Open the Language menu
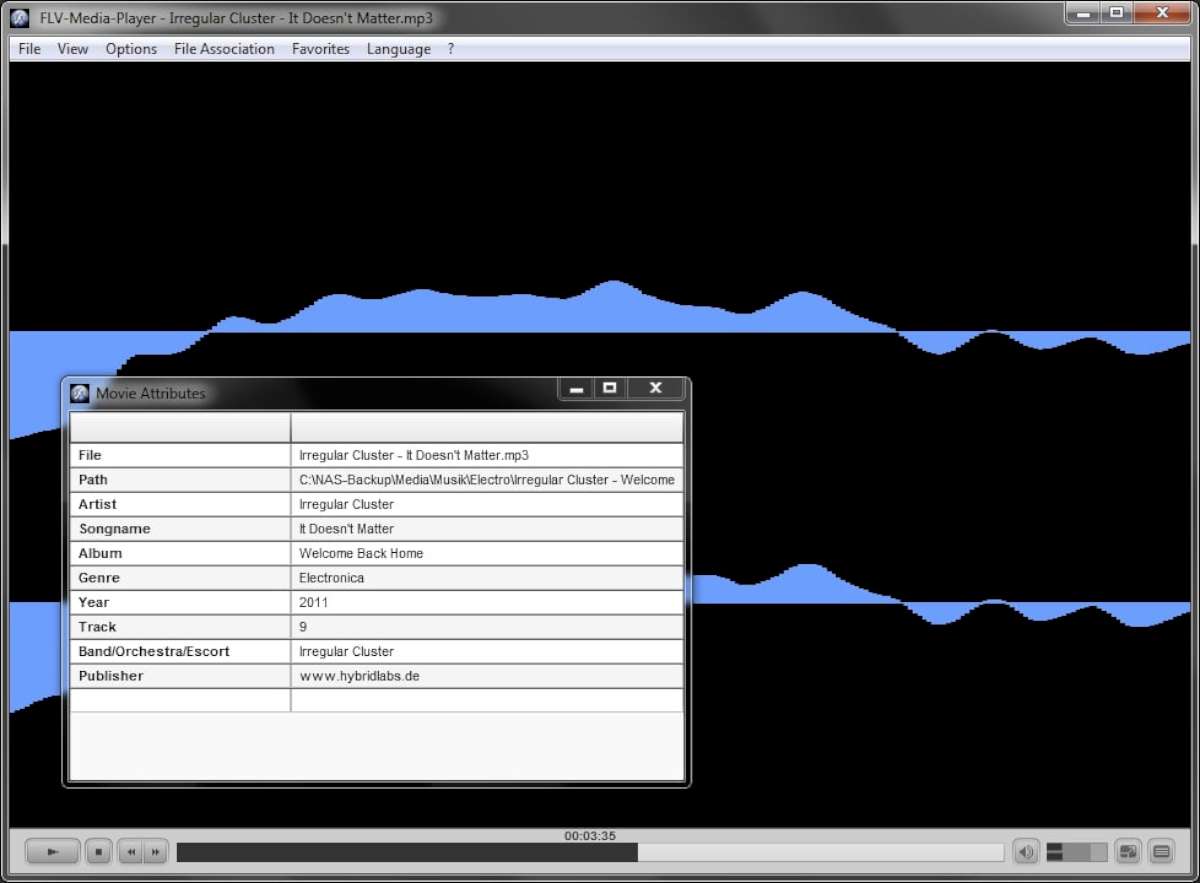 click(398, 48)
